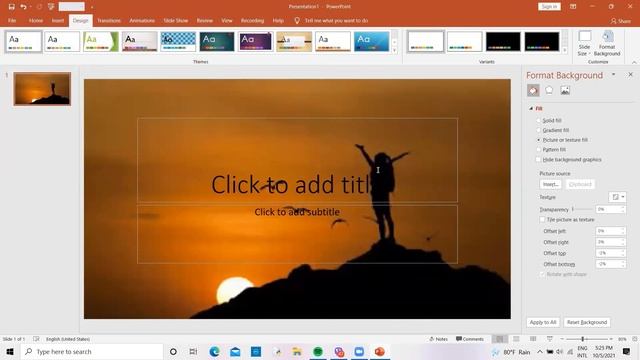
Task: Click zoom out minus icon
Action: (x=562, y=339)
